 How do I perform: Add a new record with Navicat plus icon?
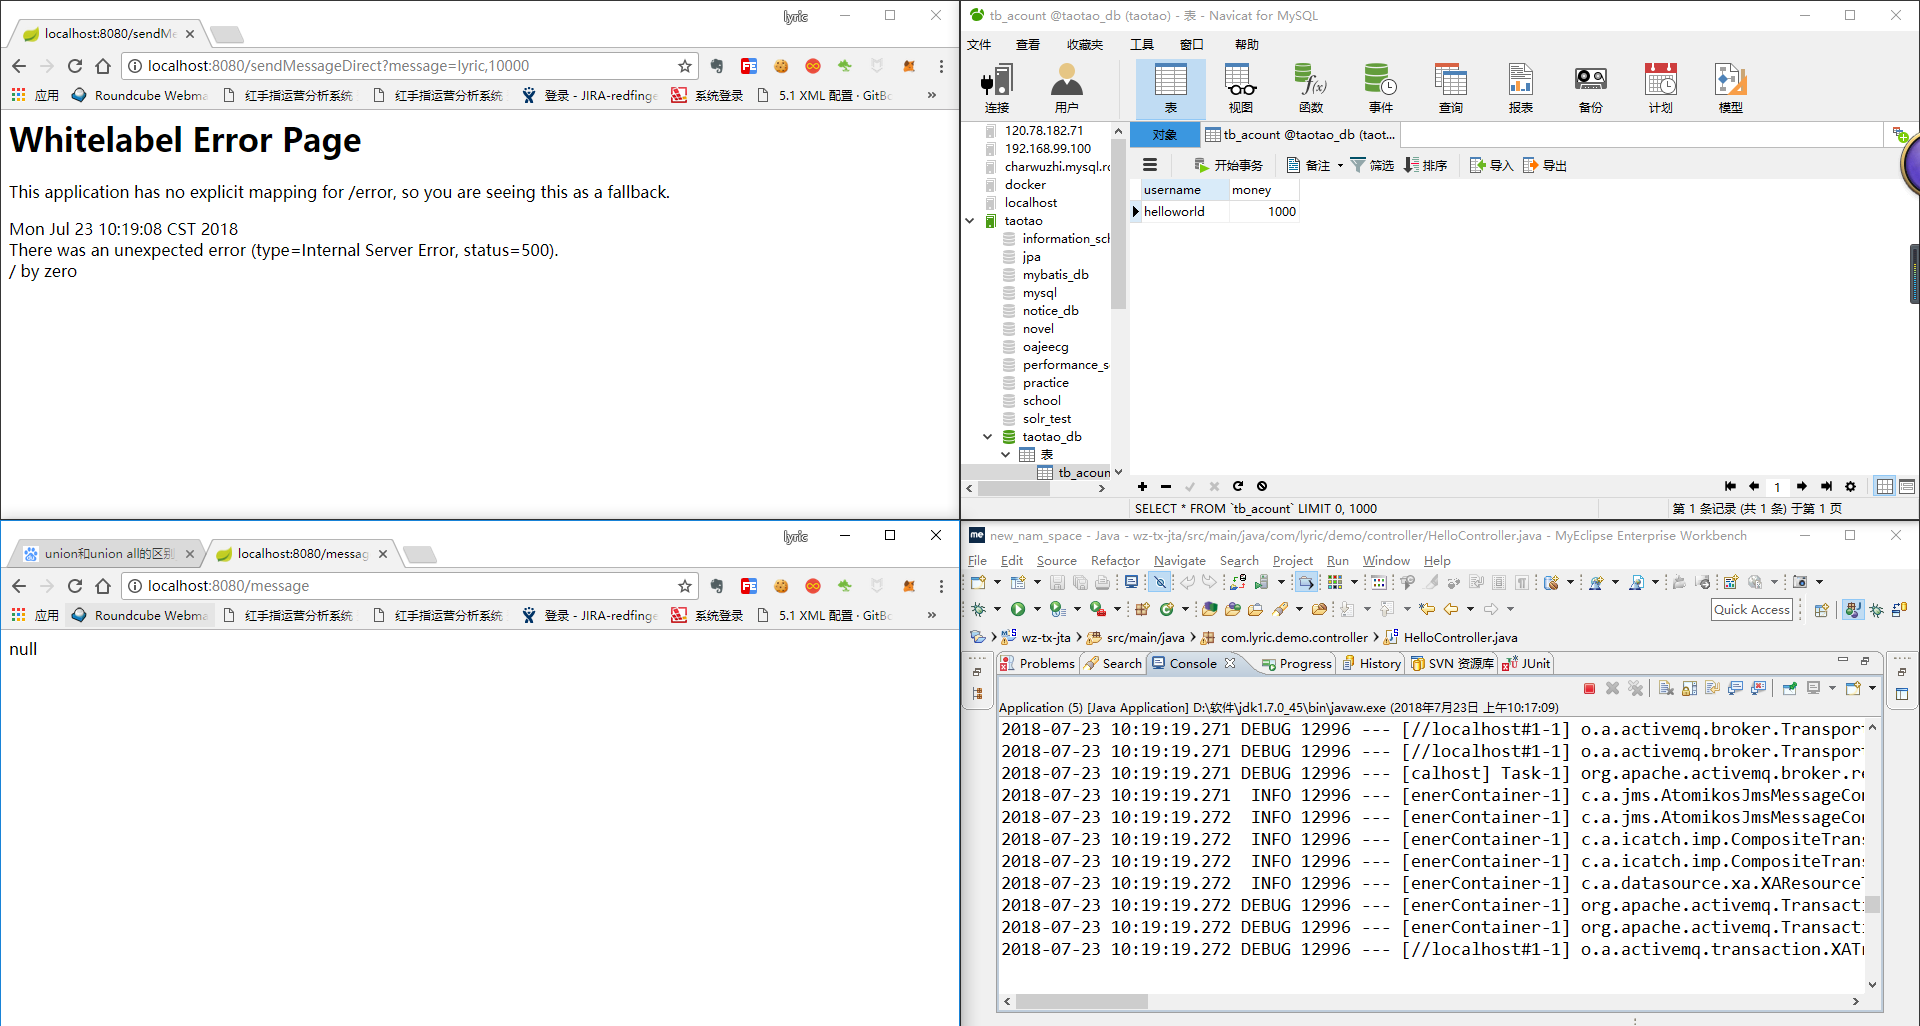1142,486
